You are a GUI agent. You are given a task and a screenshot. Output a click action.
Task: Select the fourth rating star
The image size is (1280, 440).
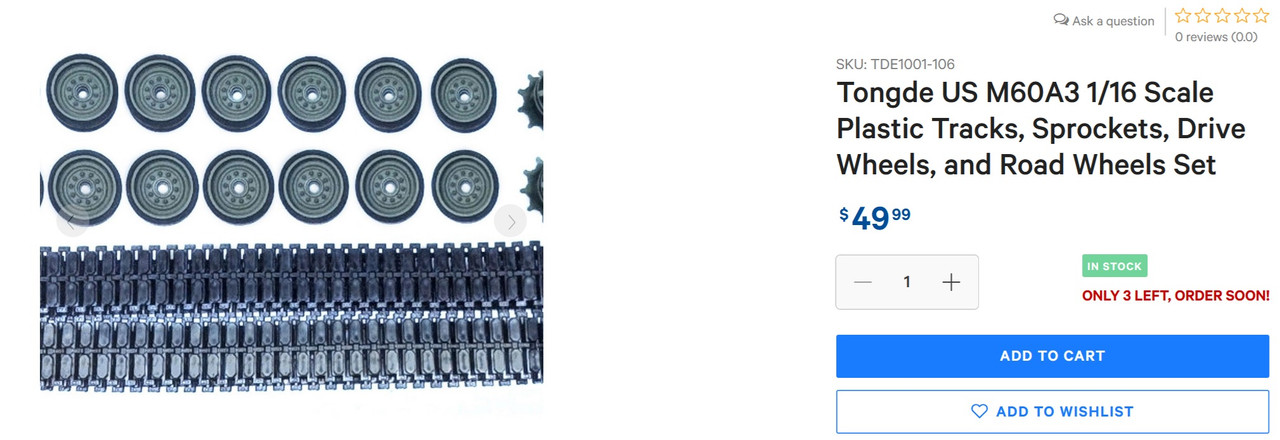tap(1241, 16)
